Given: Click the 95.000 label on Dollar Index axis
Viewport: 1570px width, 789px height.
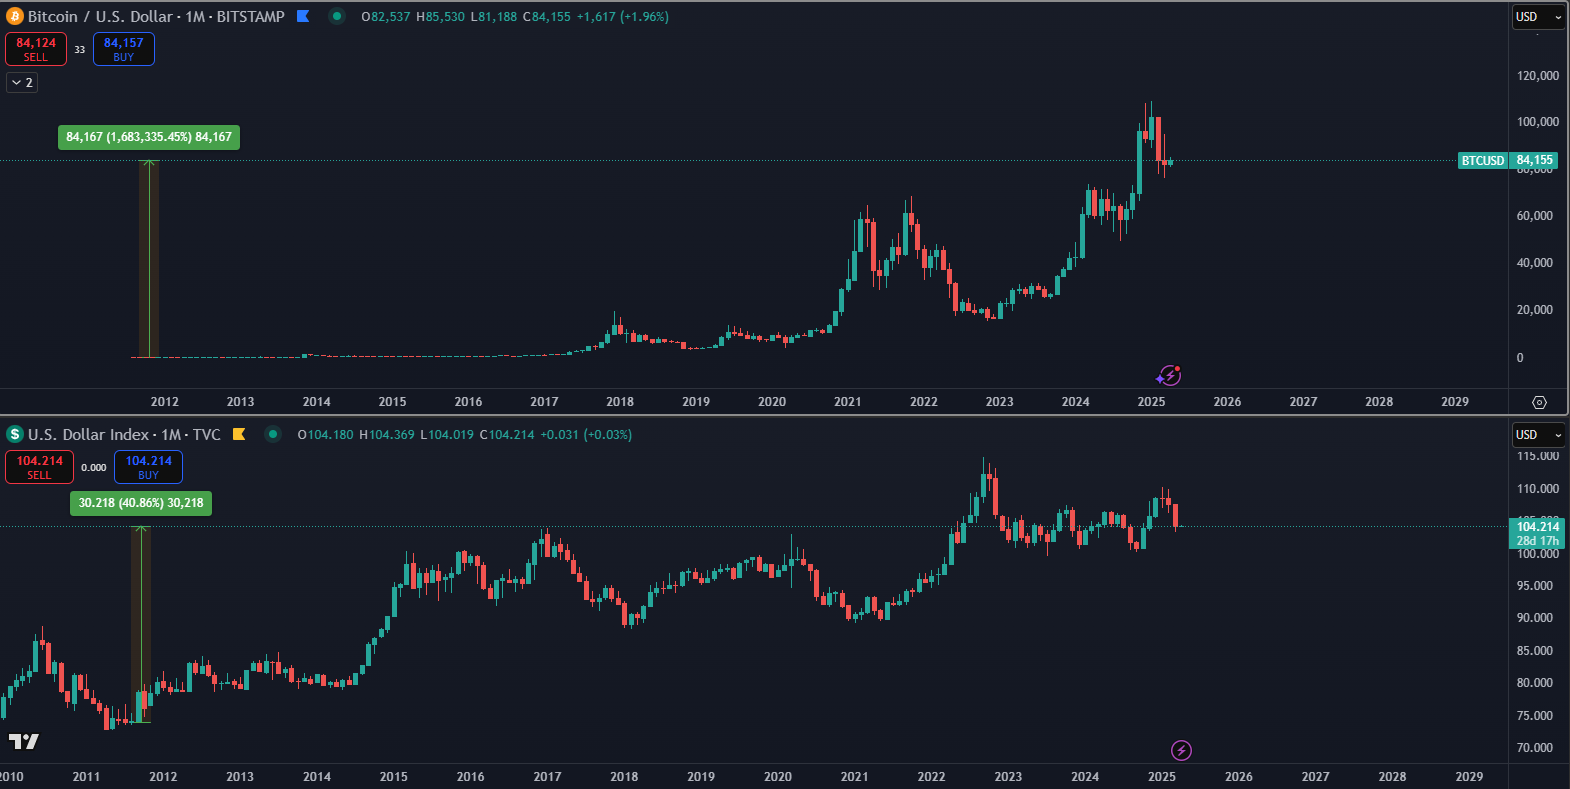Looking at the screenshot, I should pos(1535,586).
